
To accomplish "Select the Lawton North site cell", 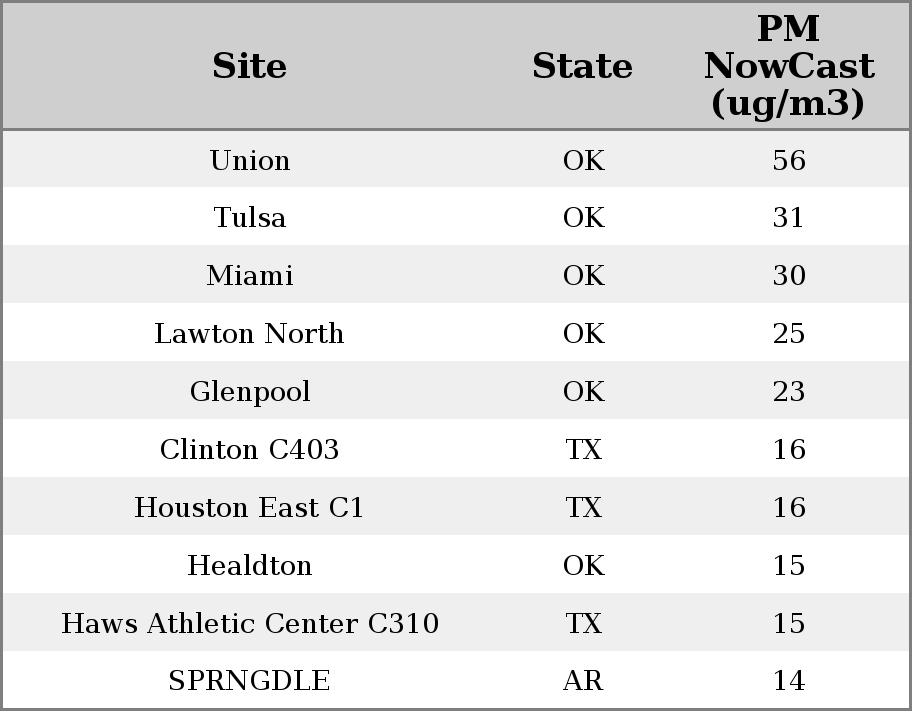I will [x=250, y=333].
